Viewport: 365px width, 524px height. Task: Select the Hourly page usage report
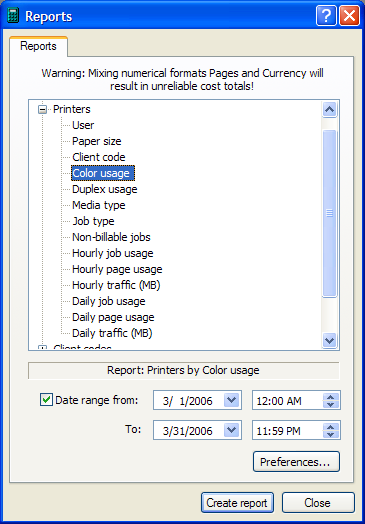tap(117, 269)
